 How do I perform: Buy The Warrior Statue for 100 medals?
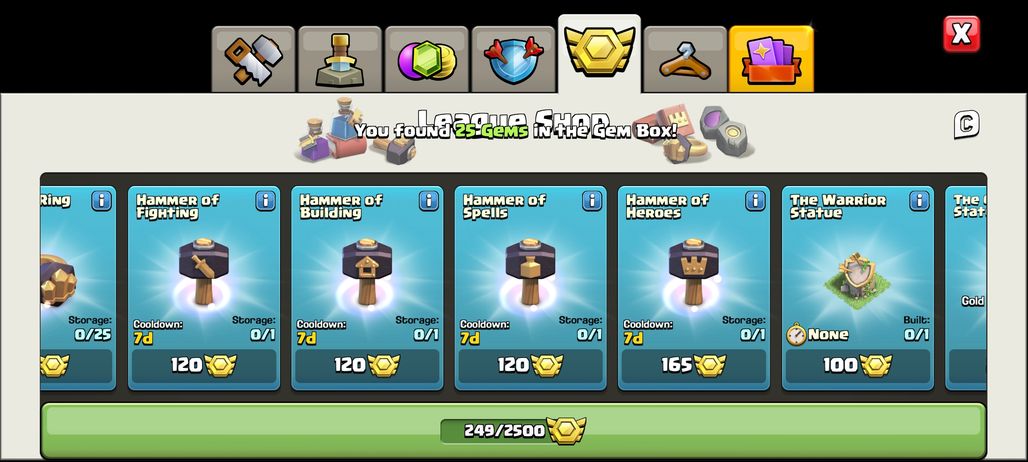pos(858,366)
